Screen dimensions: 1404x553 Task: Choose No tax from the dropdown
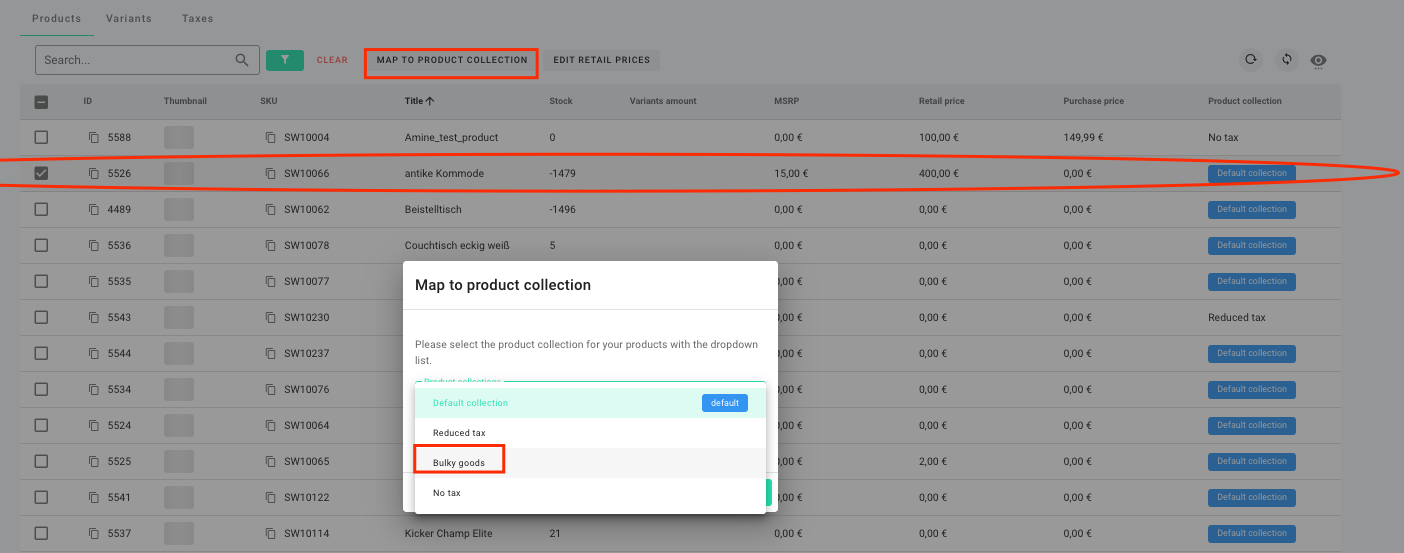click(590, 493)
